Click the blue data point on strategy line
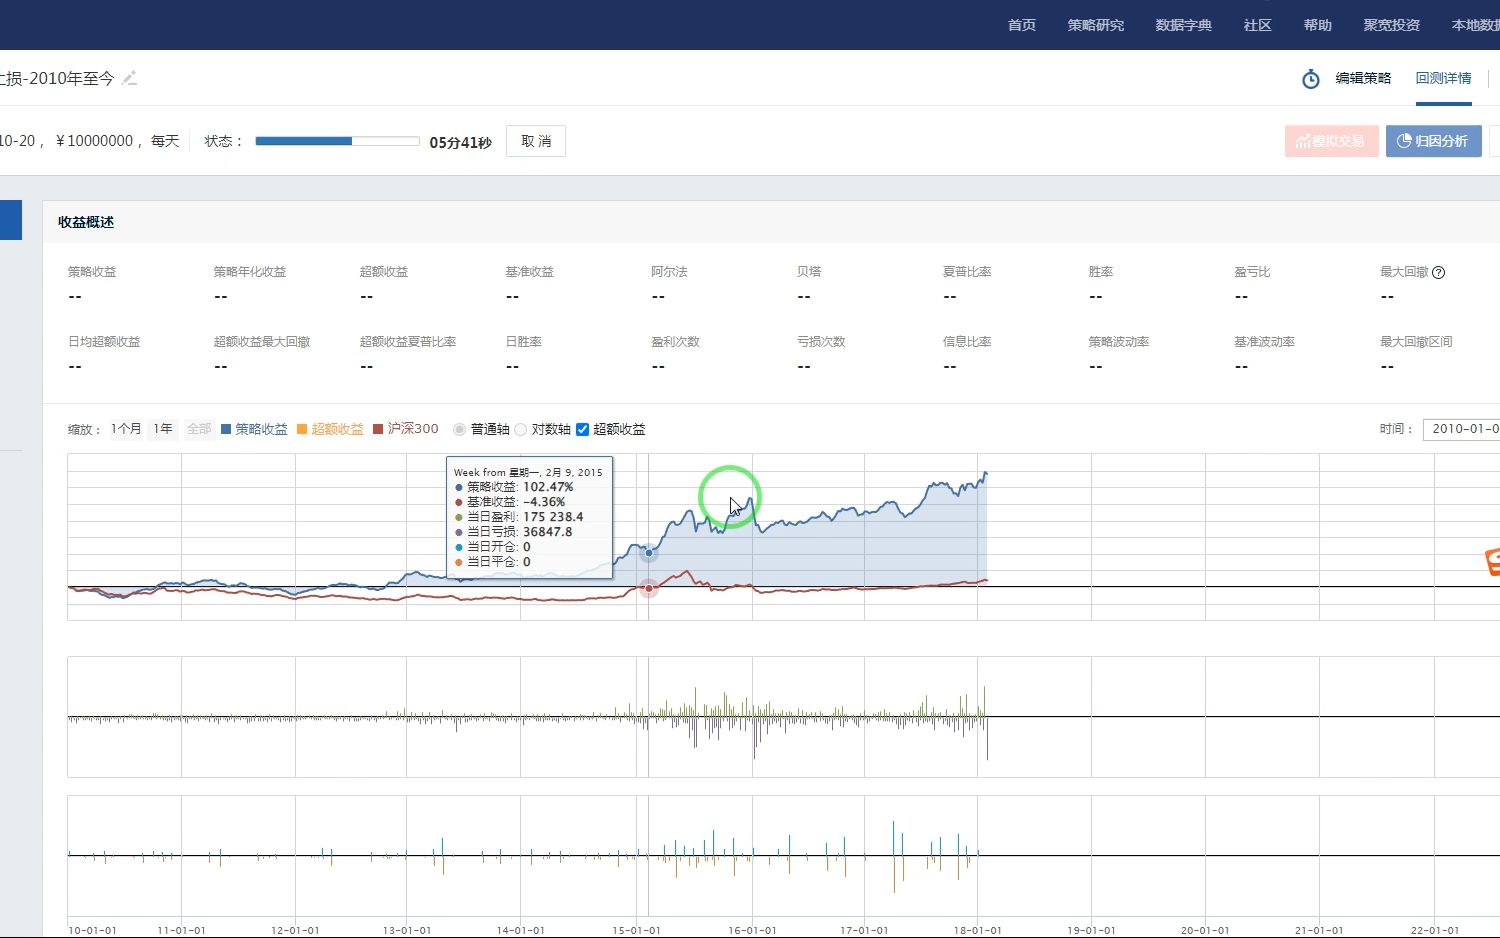 click(649, 553)
